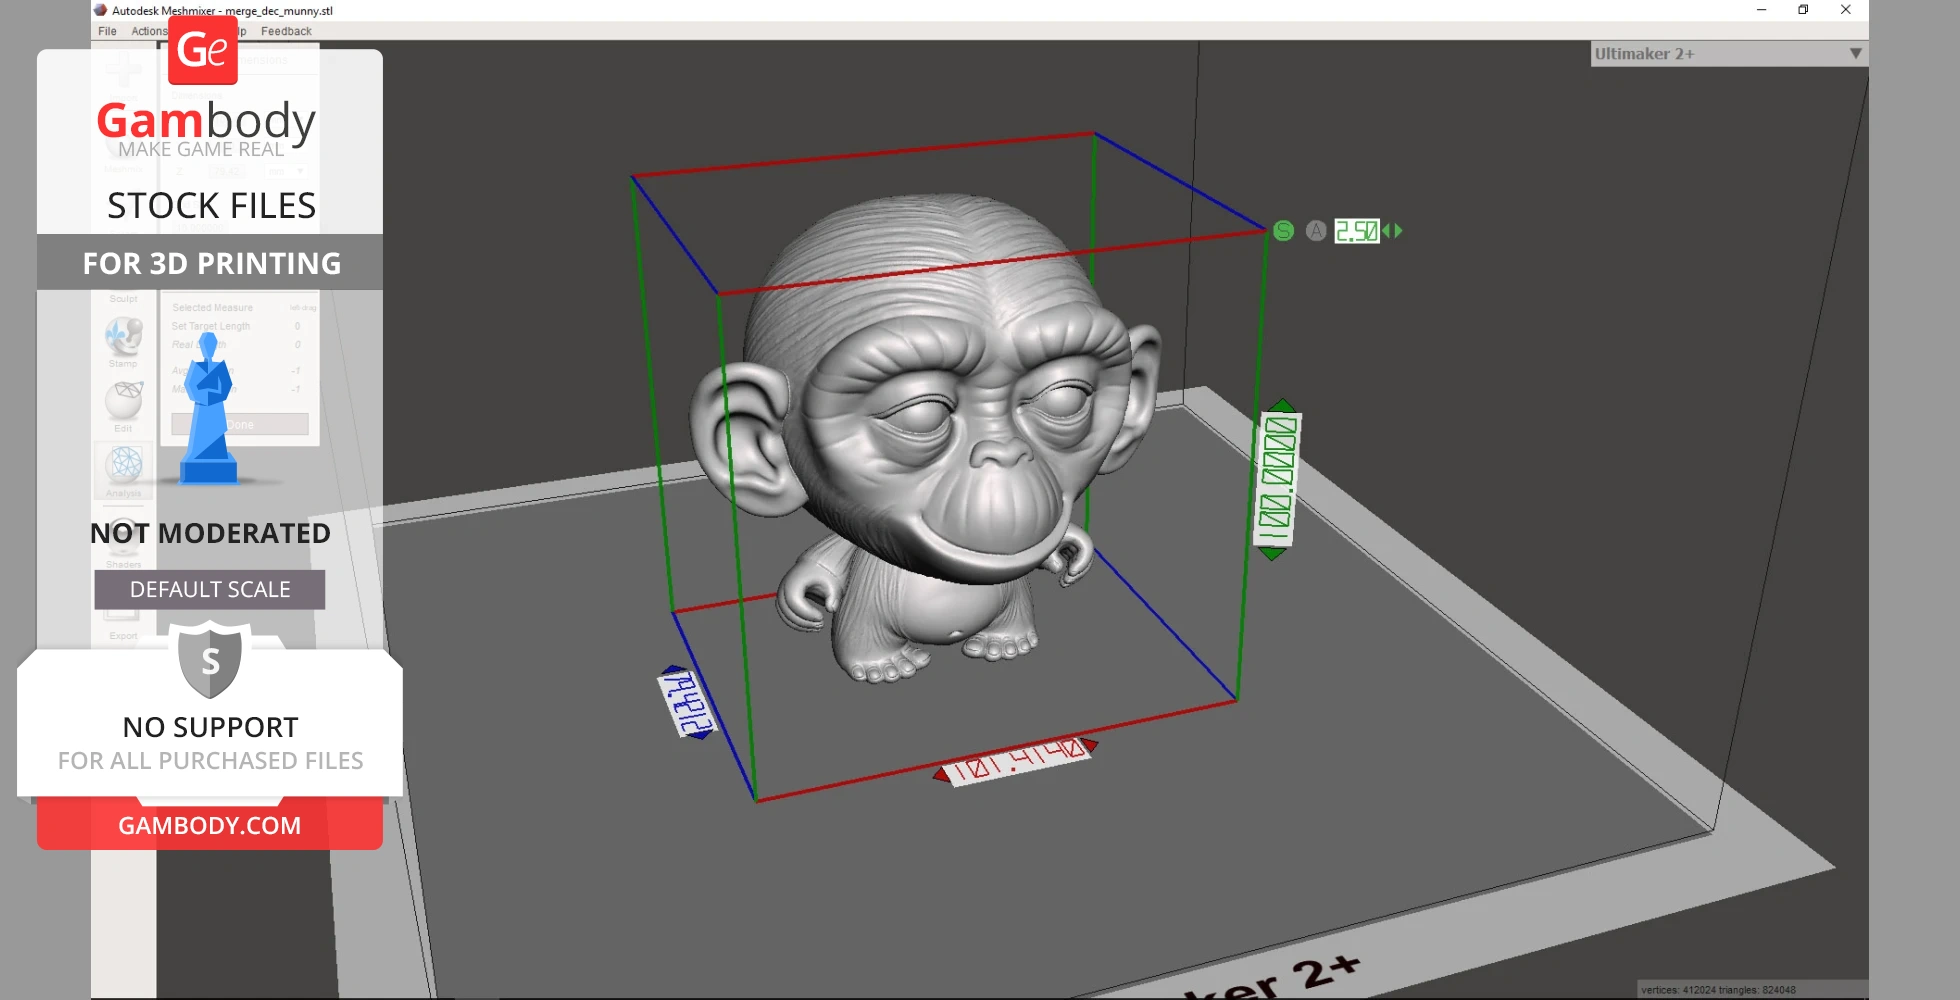Open the Ultimaker 2+ printer dropdown

coord(1720,54)
